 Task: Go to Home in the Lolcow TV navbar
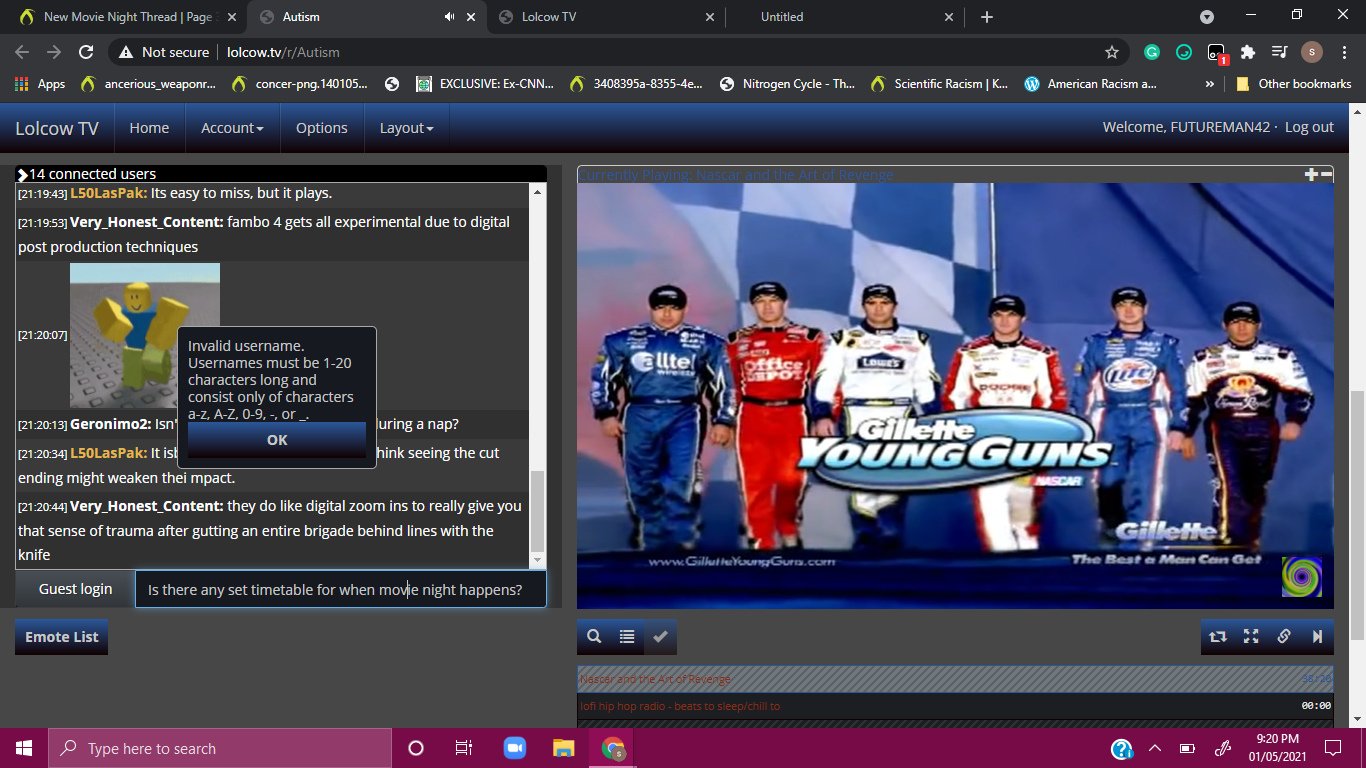click(x=149, y=128)
